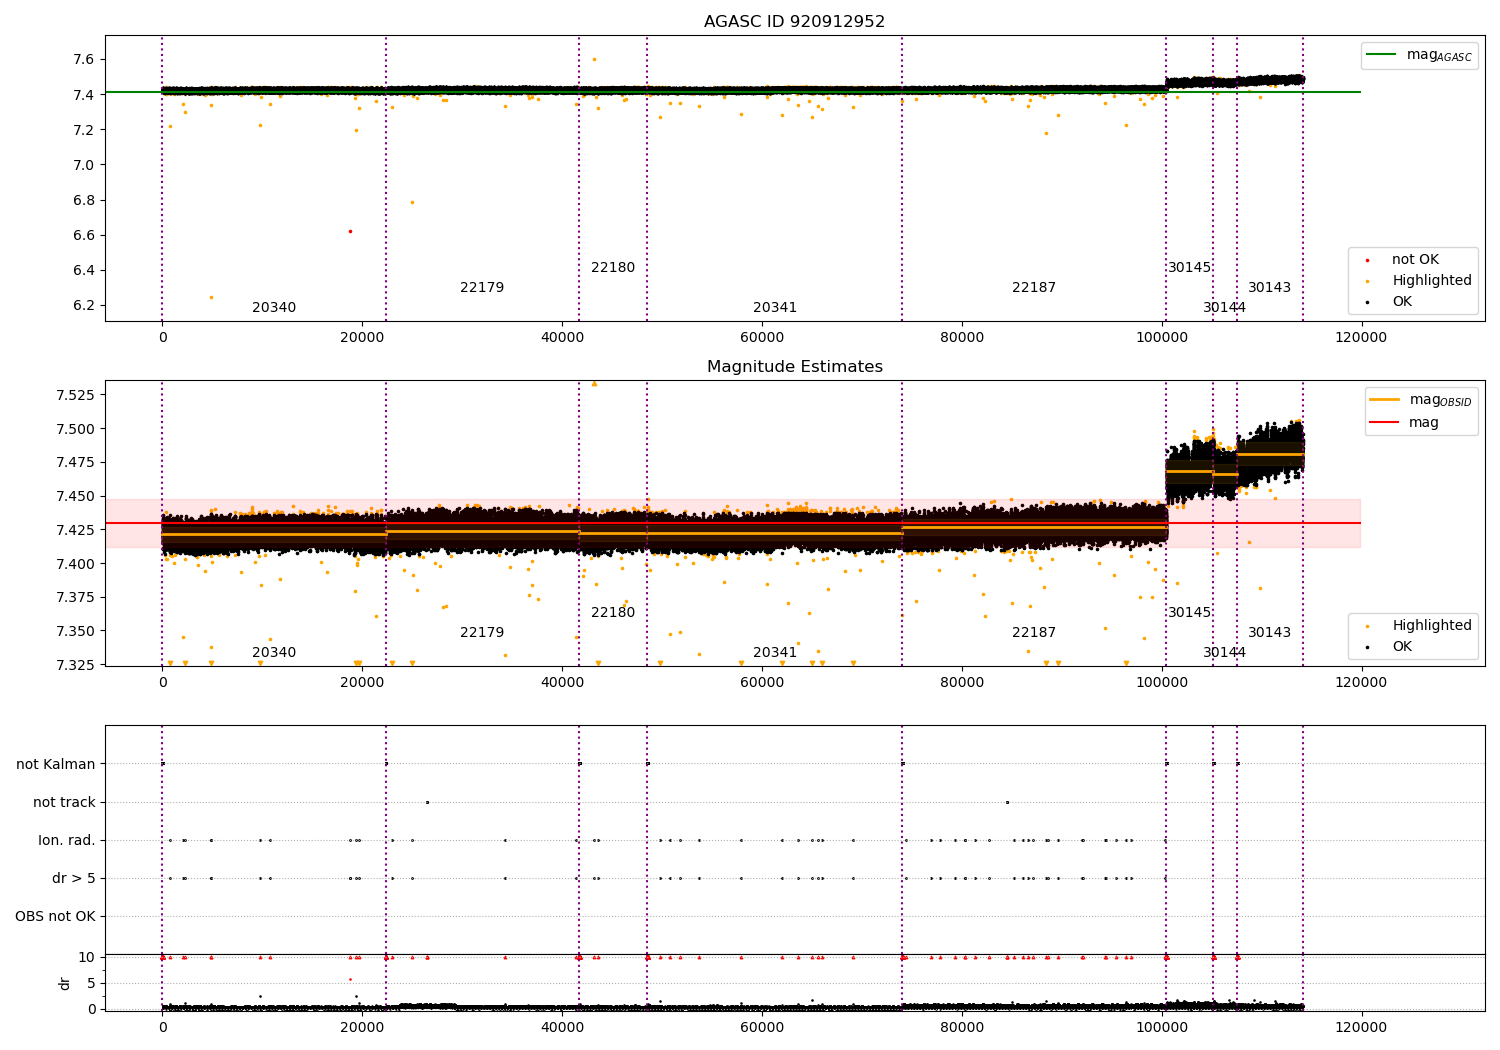The height and width of the screenshot is (1050, 1500).
Task: Click y-axis tick 6.2 on top plot
Action: click(83, 305)
